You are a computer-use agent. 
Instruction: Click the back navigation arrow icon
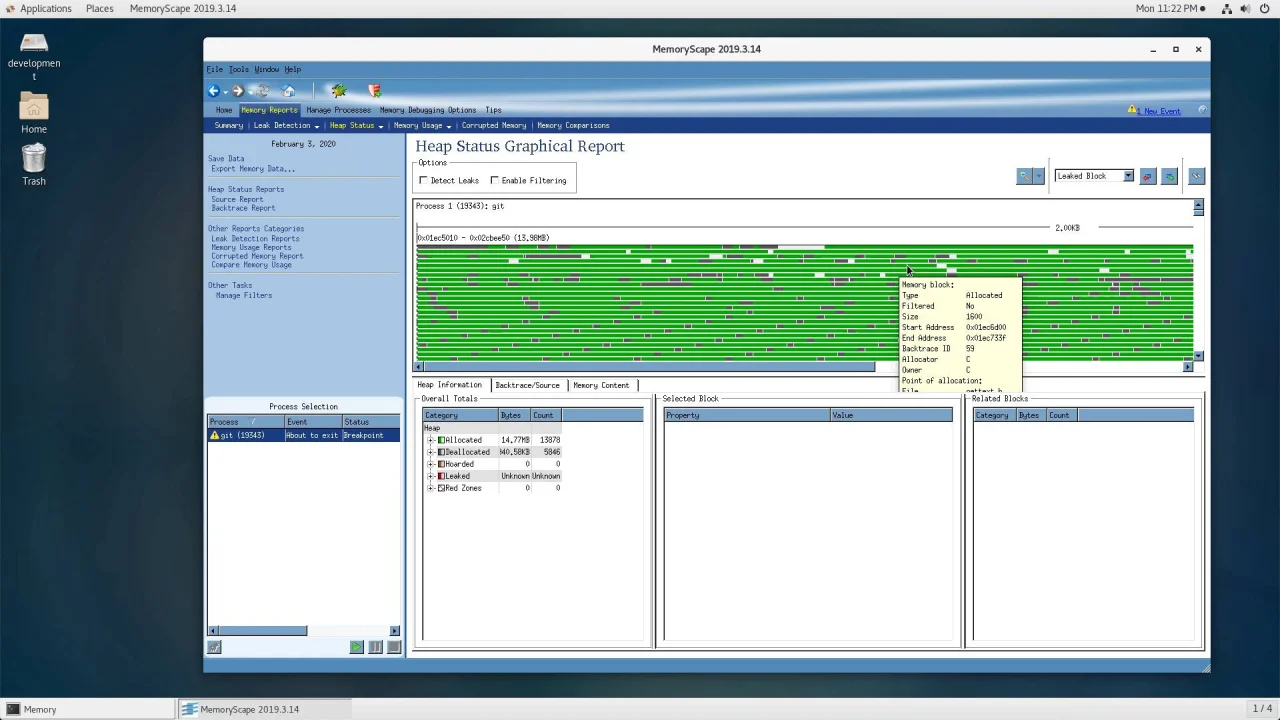click(x=213, y=91)
